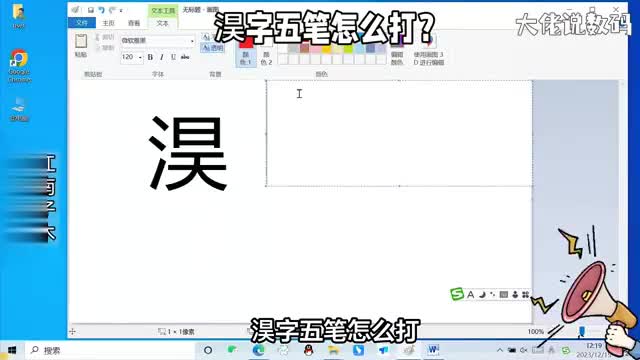Click the Paint 3D edit button
Image resolution: width=640 pixels, height=360 pixels.
coord(429,51)
